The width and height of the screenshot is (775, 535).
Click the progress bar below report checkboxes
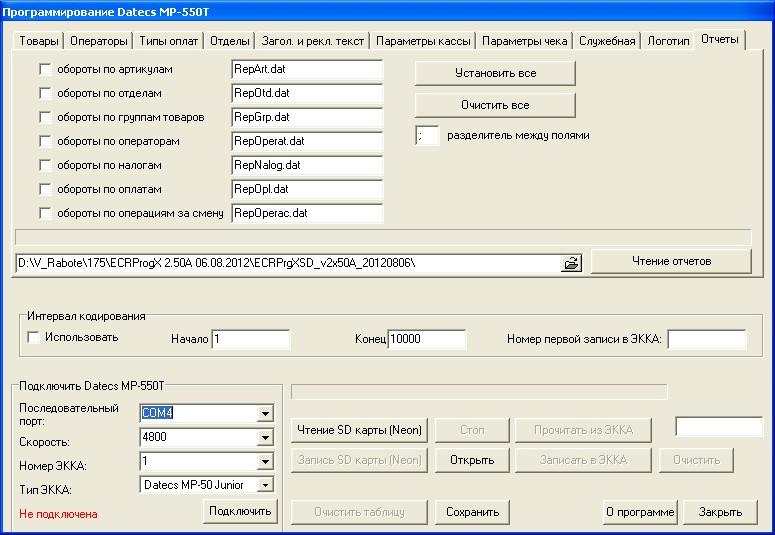pos(383,237)
